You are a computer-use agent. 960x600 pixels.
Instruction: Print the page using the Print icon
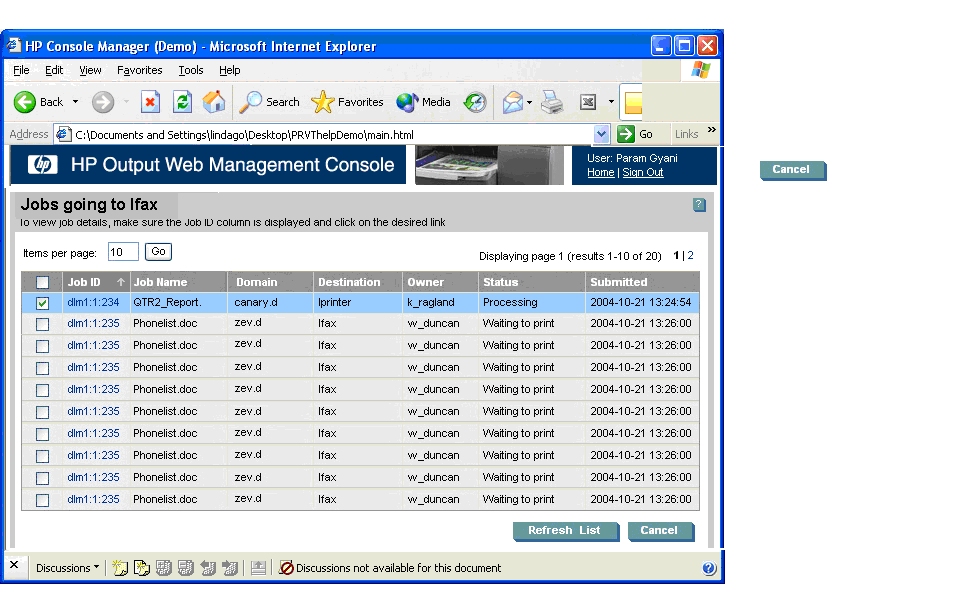(x=550, y=102)
